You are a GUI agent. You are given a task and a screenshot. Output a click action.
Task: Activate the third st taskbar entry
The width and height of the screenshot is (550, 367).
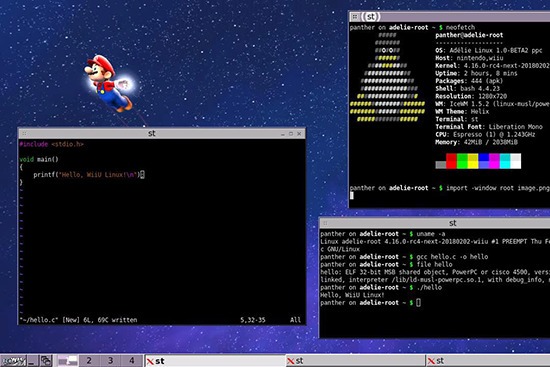pos(488,361)
